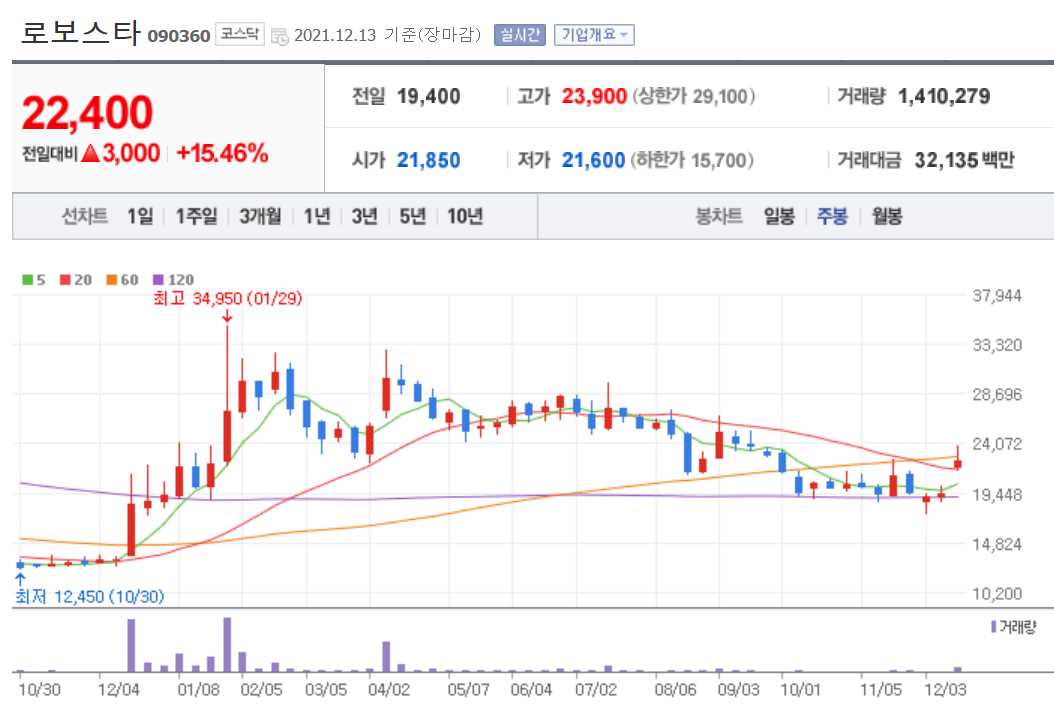Click the 상한가 29,100 text
This screenshot has height=705, width=1054.
pos(694,96)
